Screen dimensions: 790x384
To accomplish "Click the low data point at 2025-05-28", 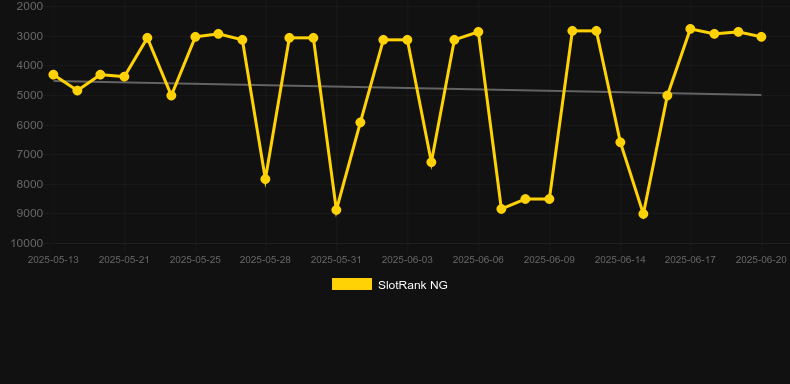I will click(x=266, y=179).
